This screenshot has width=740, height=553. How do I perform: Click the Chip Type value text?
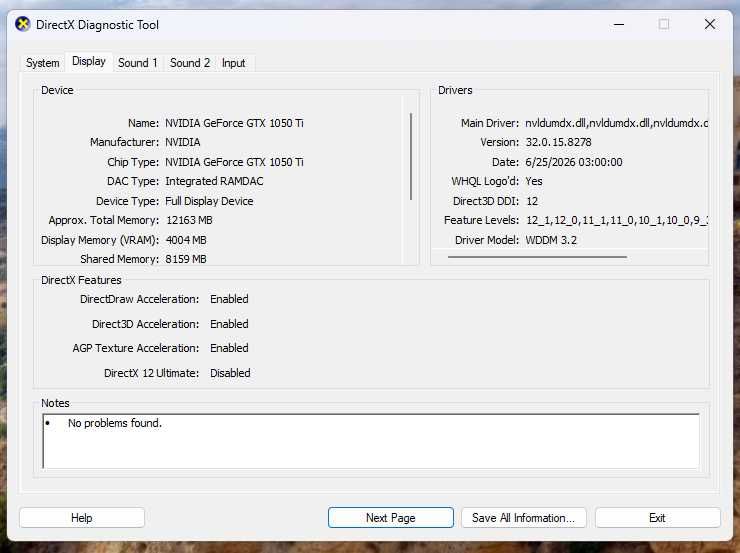pos(234,162)
